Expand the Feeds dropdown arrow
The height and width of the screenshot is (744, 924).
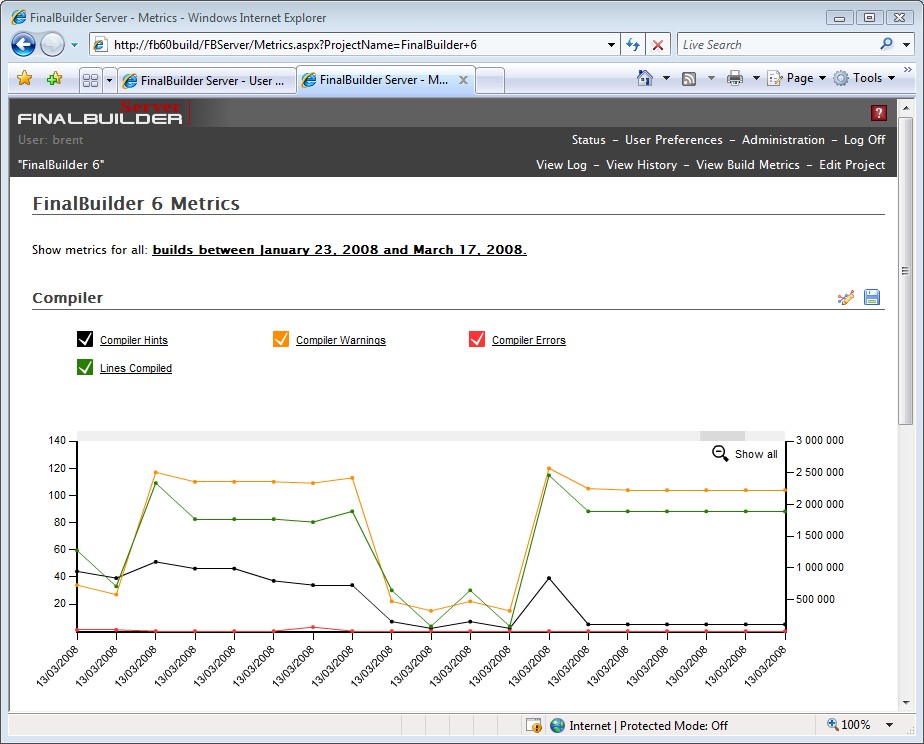click(x=711, y=78)
